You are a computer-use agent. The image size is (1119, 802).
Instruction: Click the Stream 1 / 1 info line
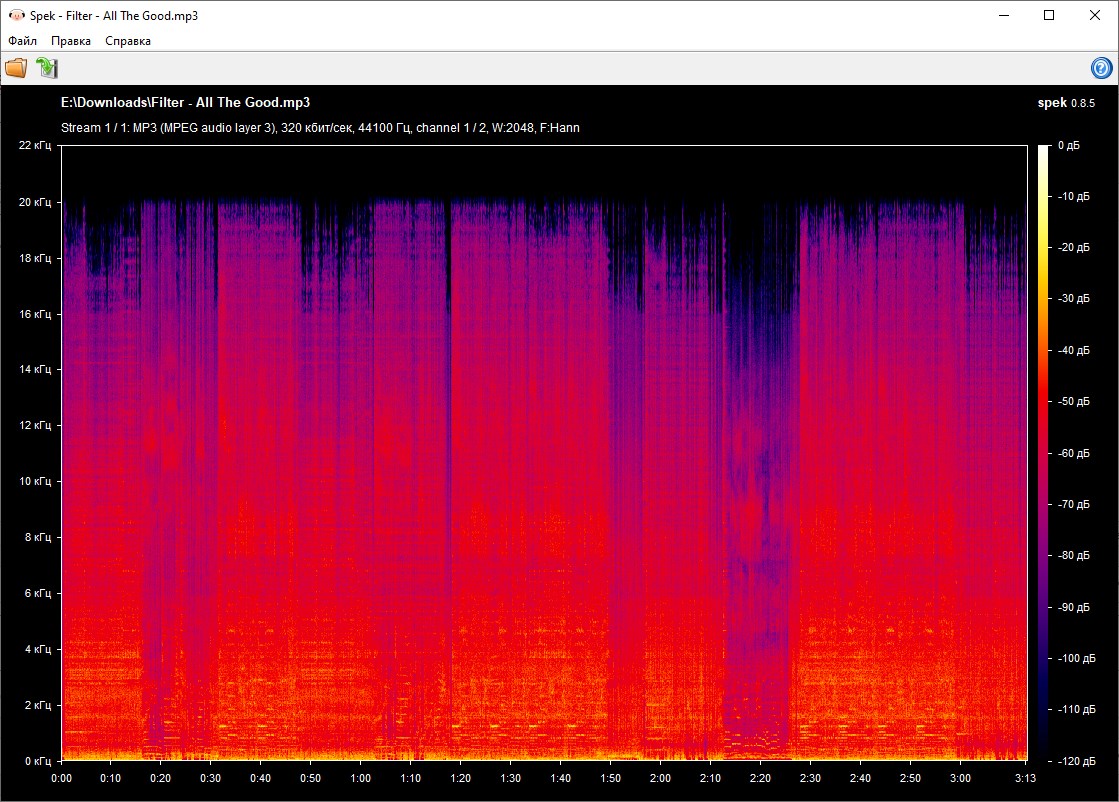320,128
